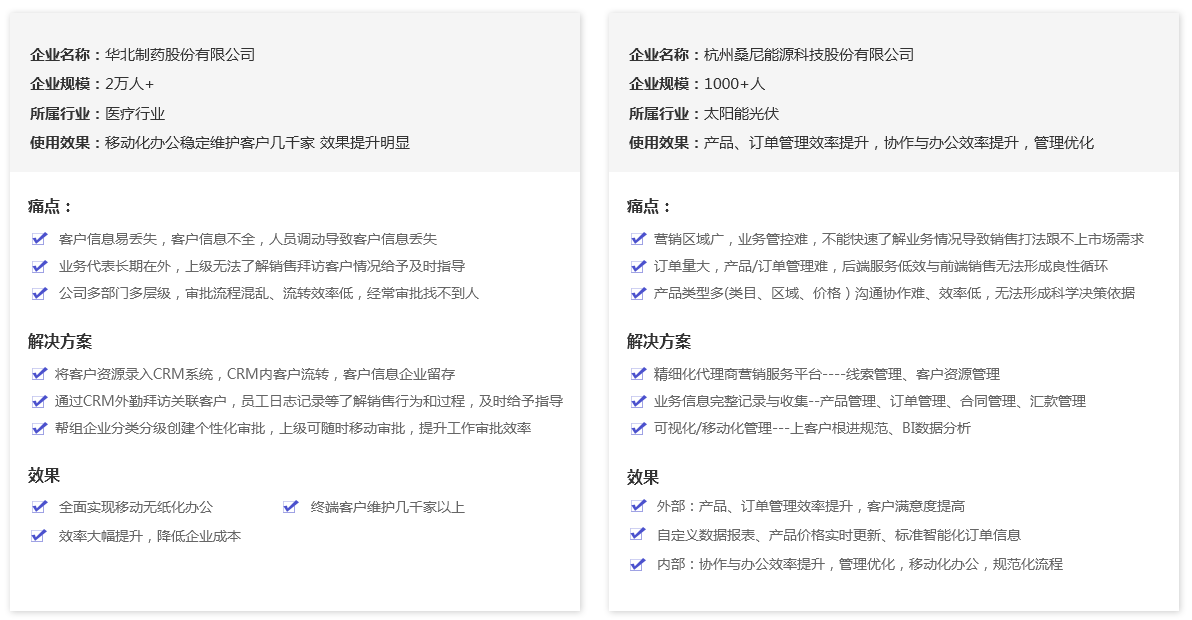Select the 使用效果 text in the 杭州桑尼 card

click(899, 142)
